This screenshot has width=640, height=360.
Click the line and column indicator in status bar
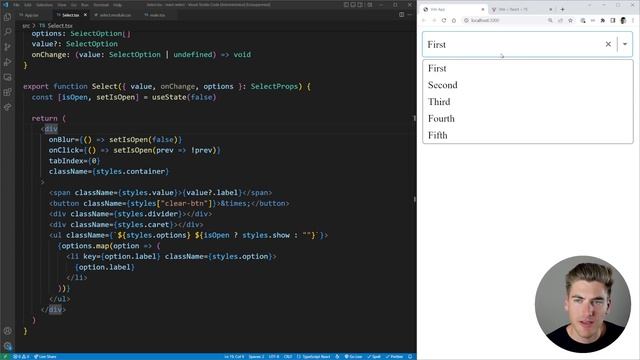point(234,356)
